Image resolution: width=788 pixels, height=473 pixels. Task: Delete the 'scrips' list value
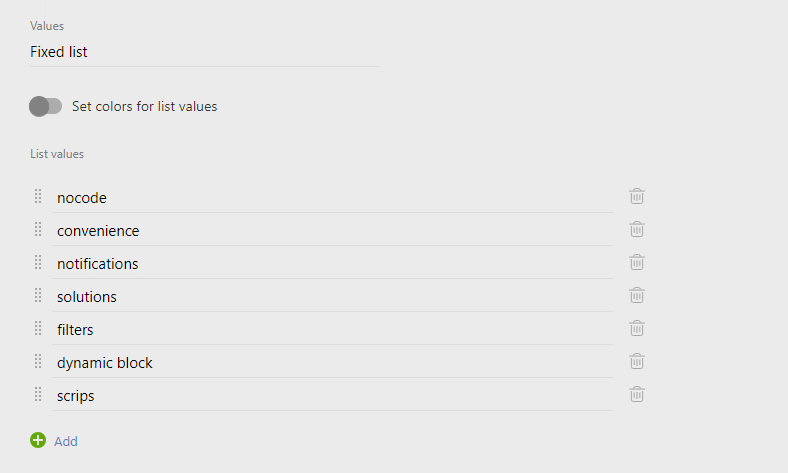point(637,394)
